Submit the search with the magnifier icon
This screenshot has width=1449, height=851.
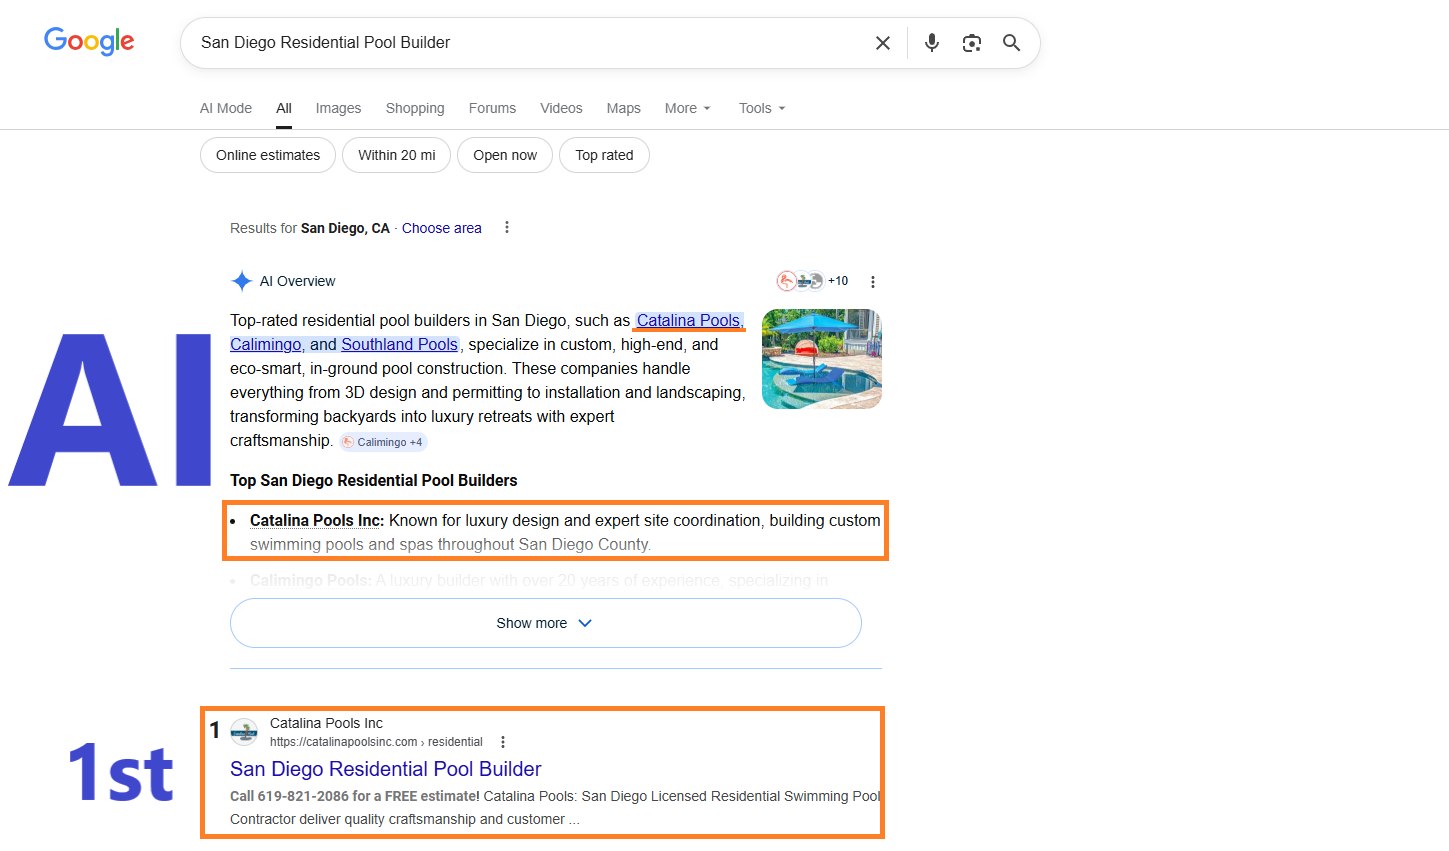[x=1012, y=43]
